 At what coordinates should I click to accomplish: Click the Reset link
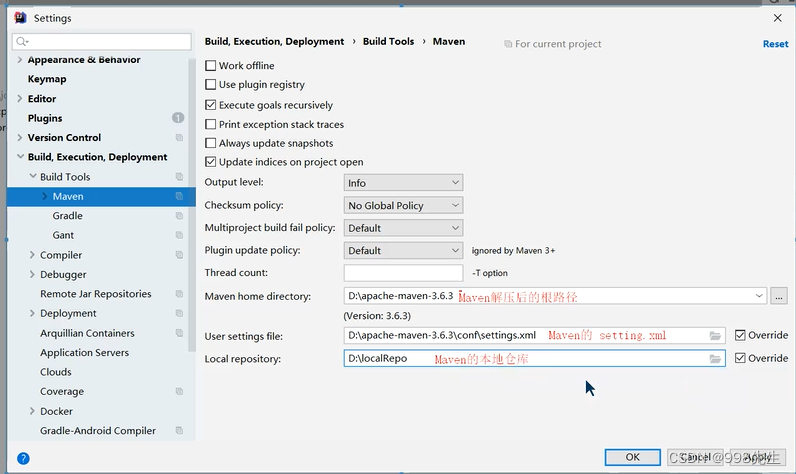(x=775, y=44)
